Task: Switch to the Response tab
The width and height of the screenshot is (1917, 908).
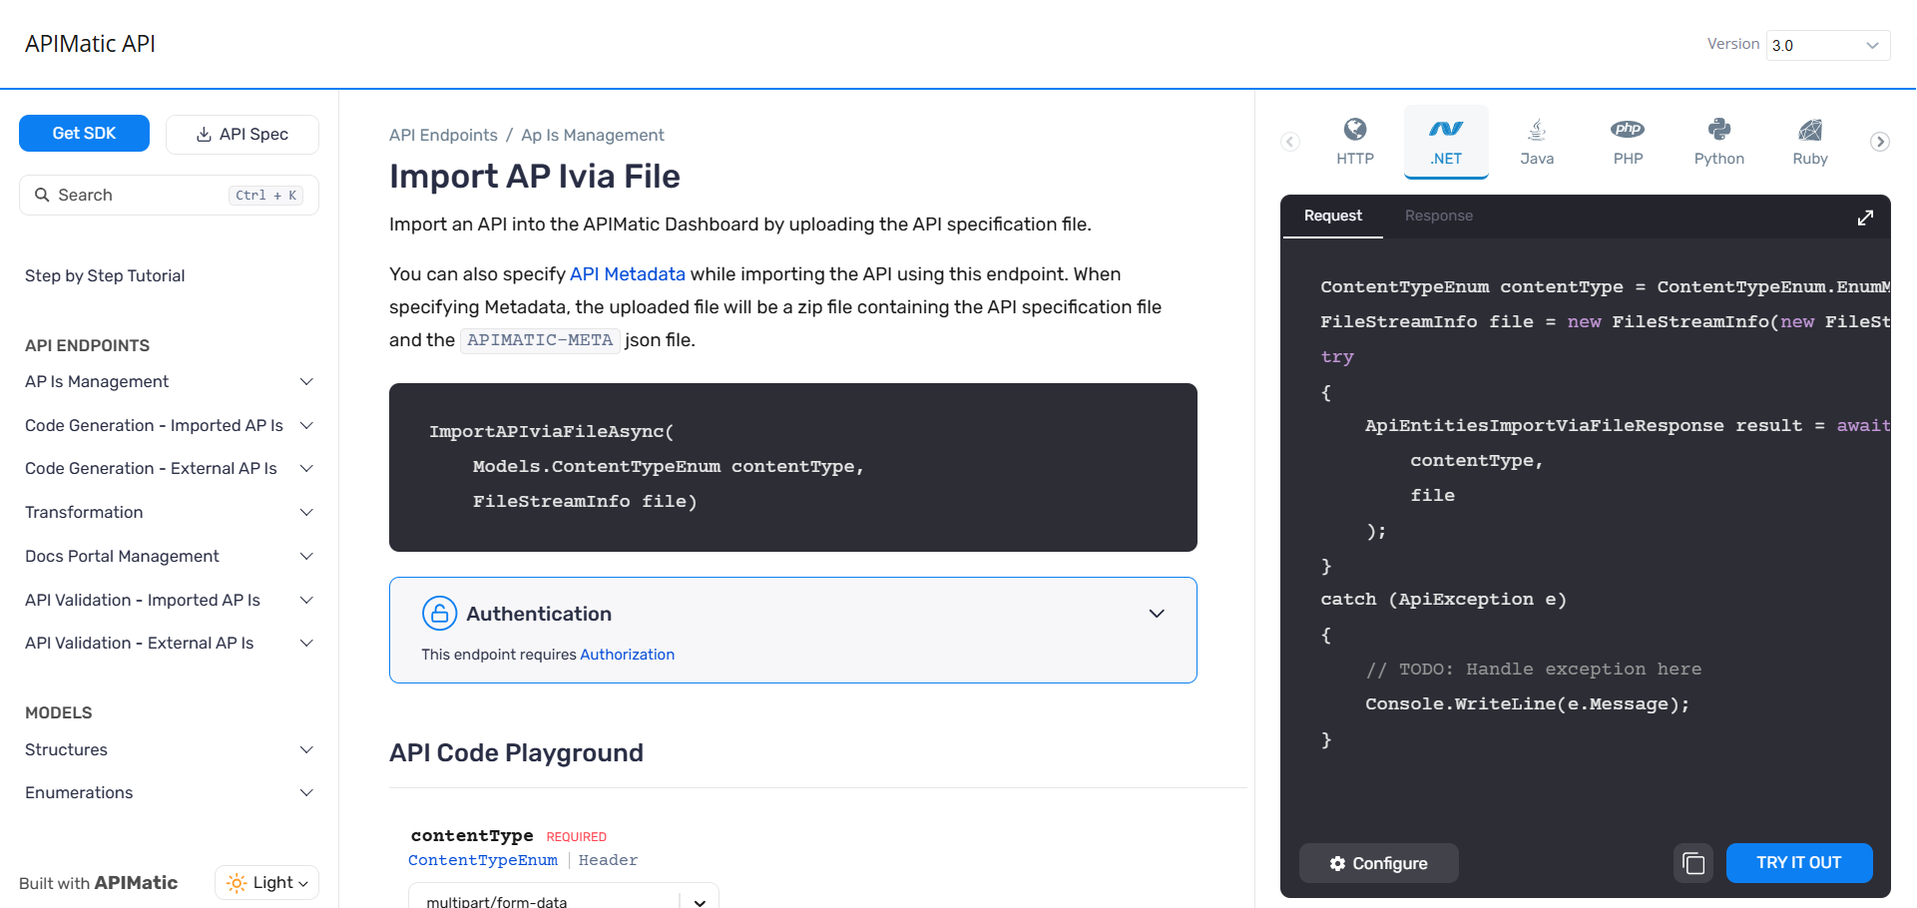Action: click(1438, 216)
